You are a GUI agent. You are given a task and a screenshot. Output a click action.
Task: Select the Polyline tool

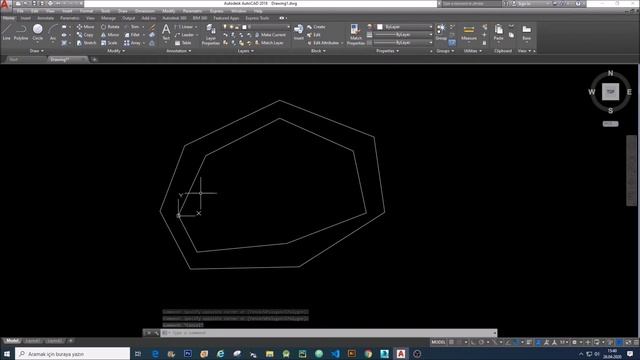pos(21,32)
